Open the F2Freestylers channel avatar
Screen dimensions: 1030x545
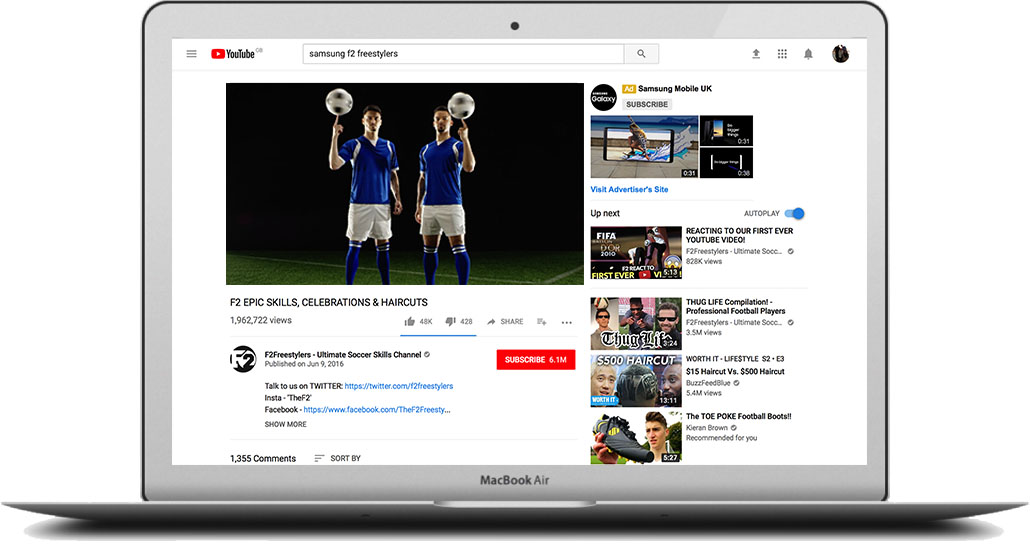pyautogui.click(x=243, y=359)
